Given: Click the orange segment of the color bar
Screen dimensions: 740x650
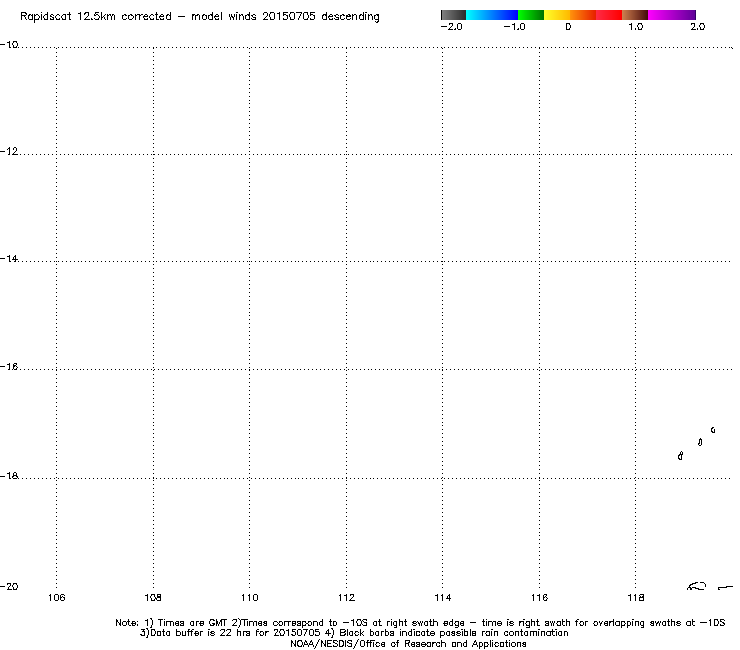Looking at the screenshot, I should 583,15.
